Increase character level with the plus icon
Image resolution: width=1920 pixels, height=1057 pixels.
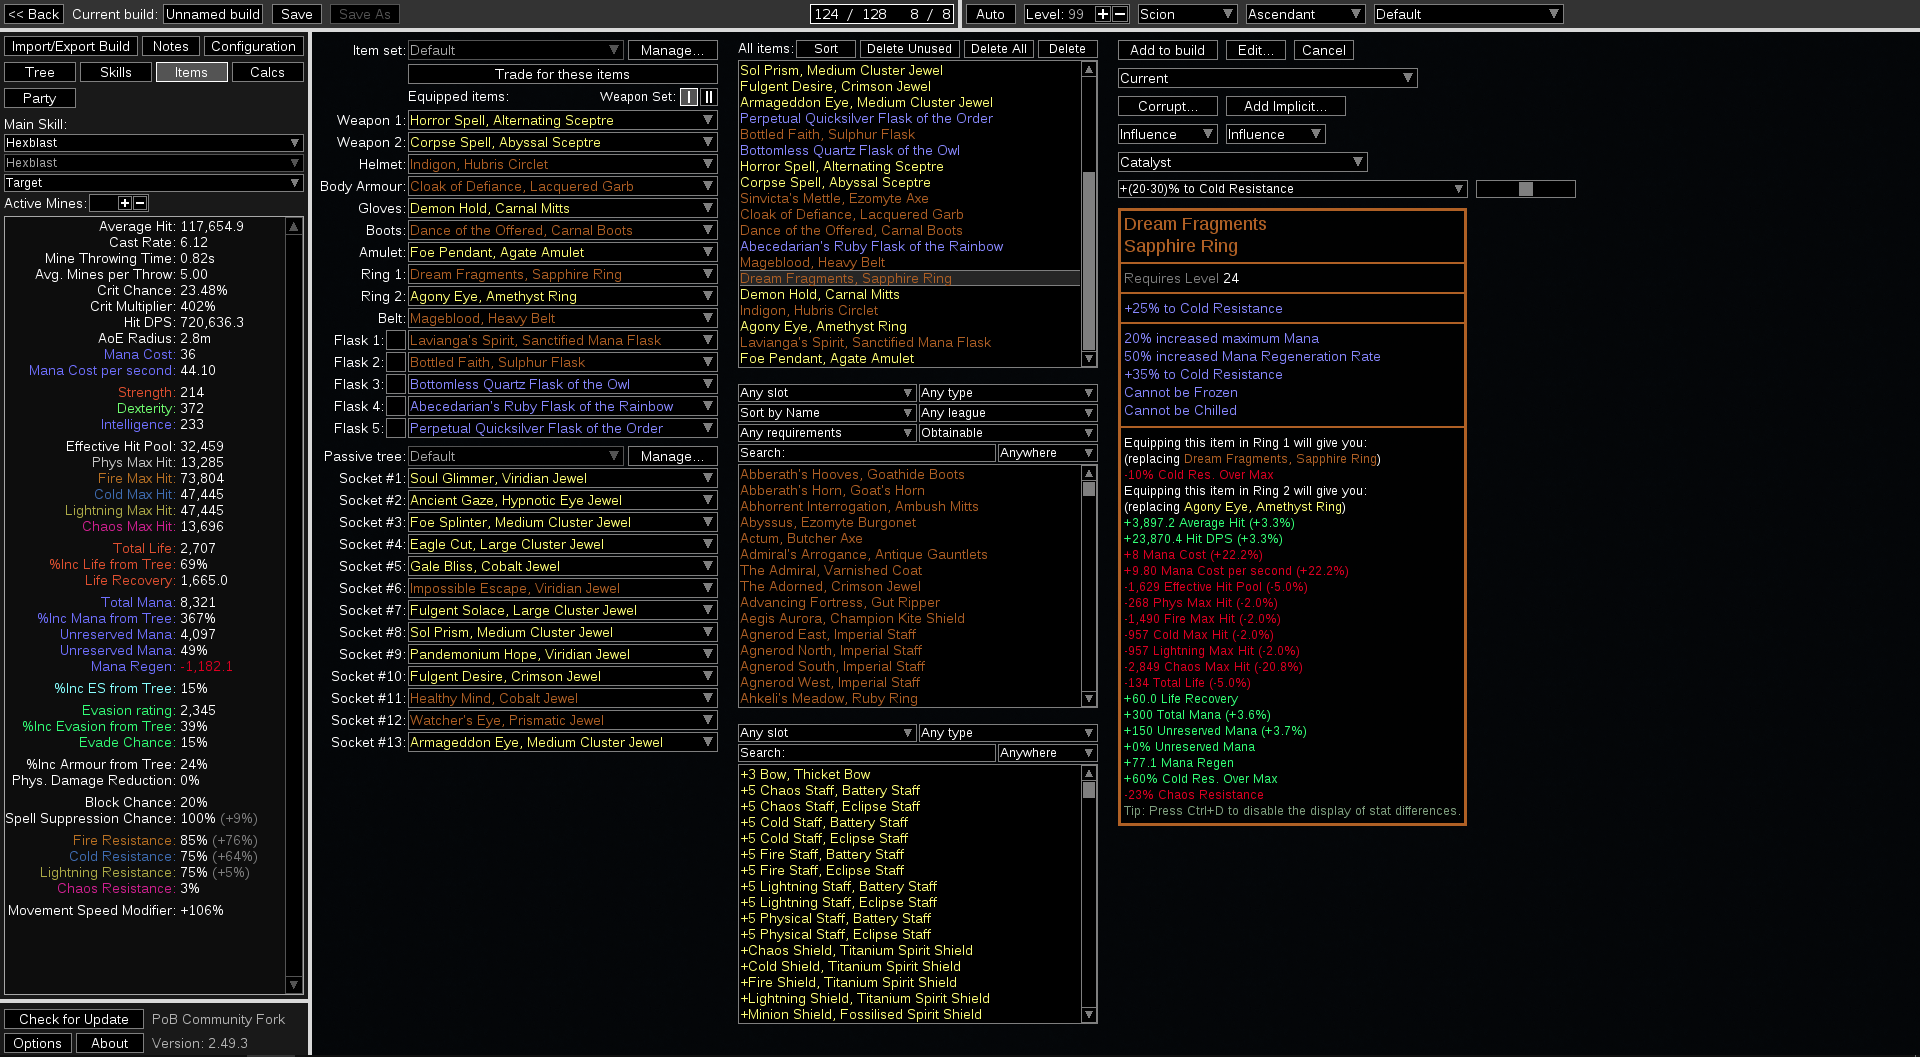coord(1103,14)
